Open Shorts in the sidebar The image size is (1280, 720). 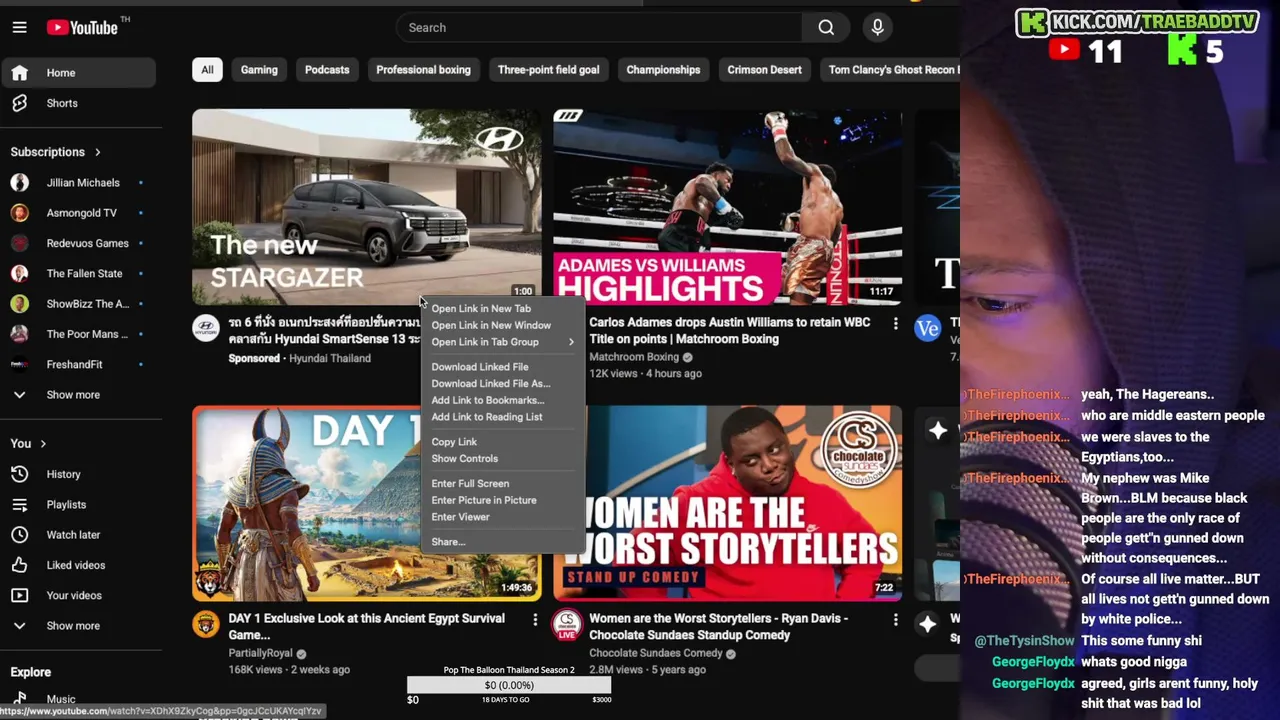pos(78,103)
